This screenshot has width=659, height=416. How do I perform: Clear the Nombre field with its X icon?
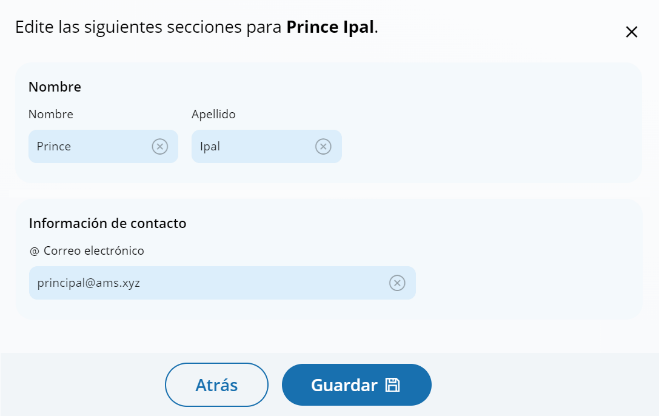pyautogui.click(x=160, y=146)
